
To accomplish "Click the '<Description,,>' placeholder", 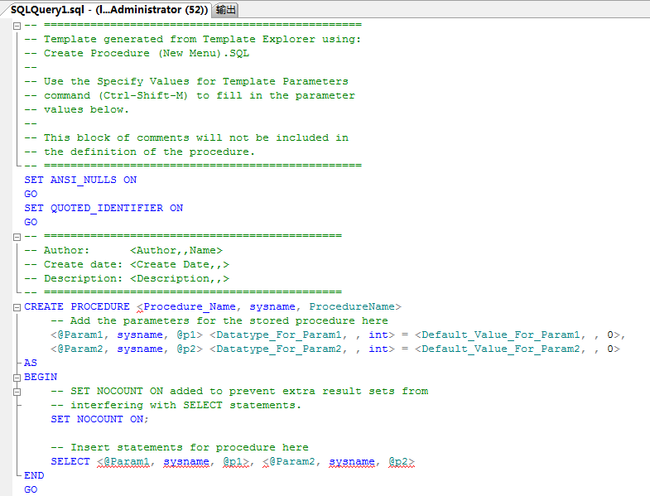I will [x=179, y=278].
